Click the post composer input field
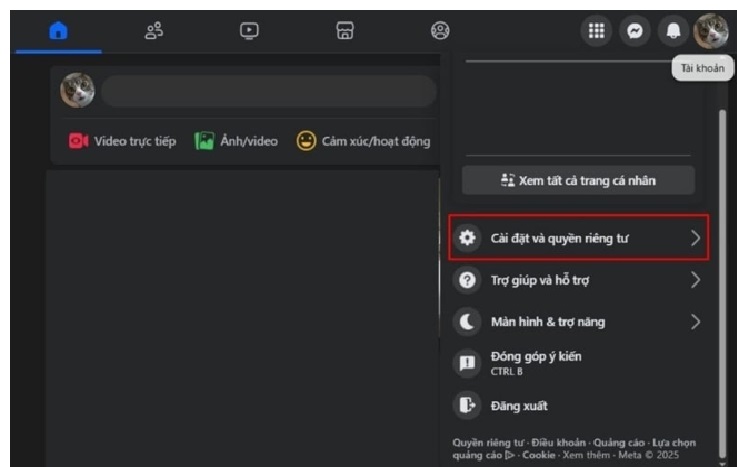Viewport: 737px width, 467px height. tap(268, 90)
